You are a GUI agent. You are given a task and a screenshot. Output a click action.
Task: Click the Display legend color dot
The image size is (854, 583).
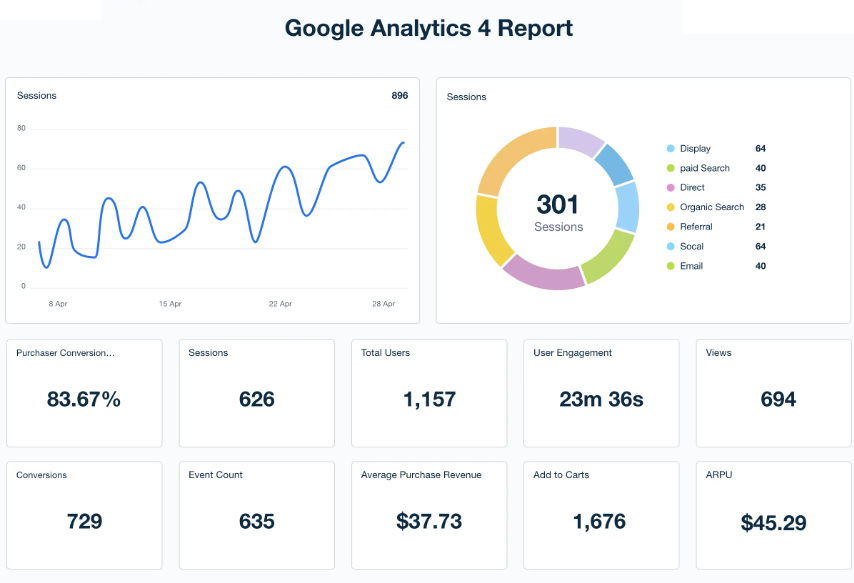670,149
